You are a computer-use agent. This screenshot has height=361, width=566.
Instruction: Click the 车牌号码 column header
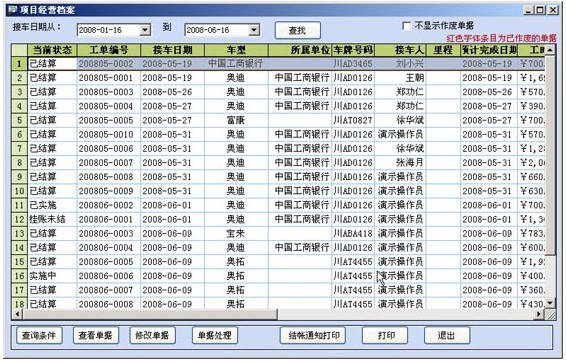(353, 50)
